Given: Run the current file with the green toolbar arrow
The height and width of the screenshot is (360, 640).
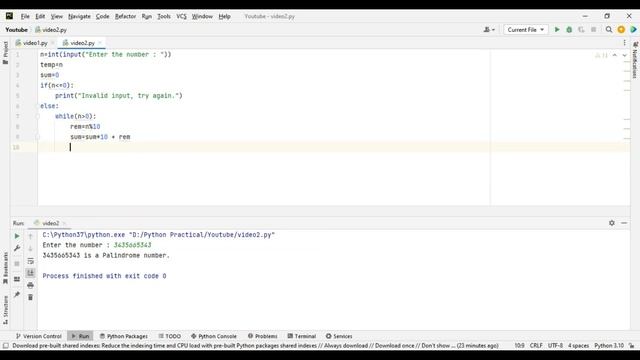Looking at the screenshot, I should click(x=557, y=30).
